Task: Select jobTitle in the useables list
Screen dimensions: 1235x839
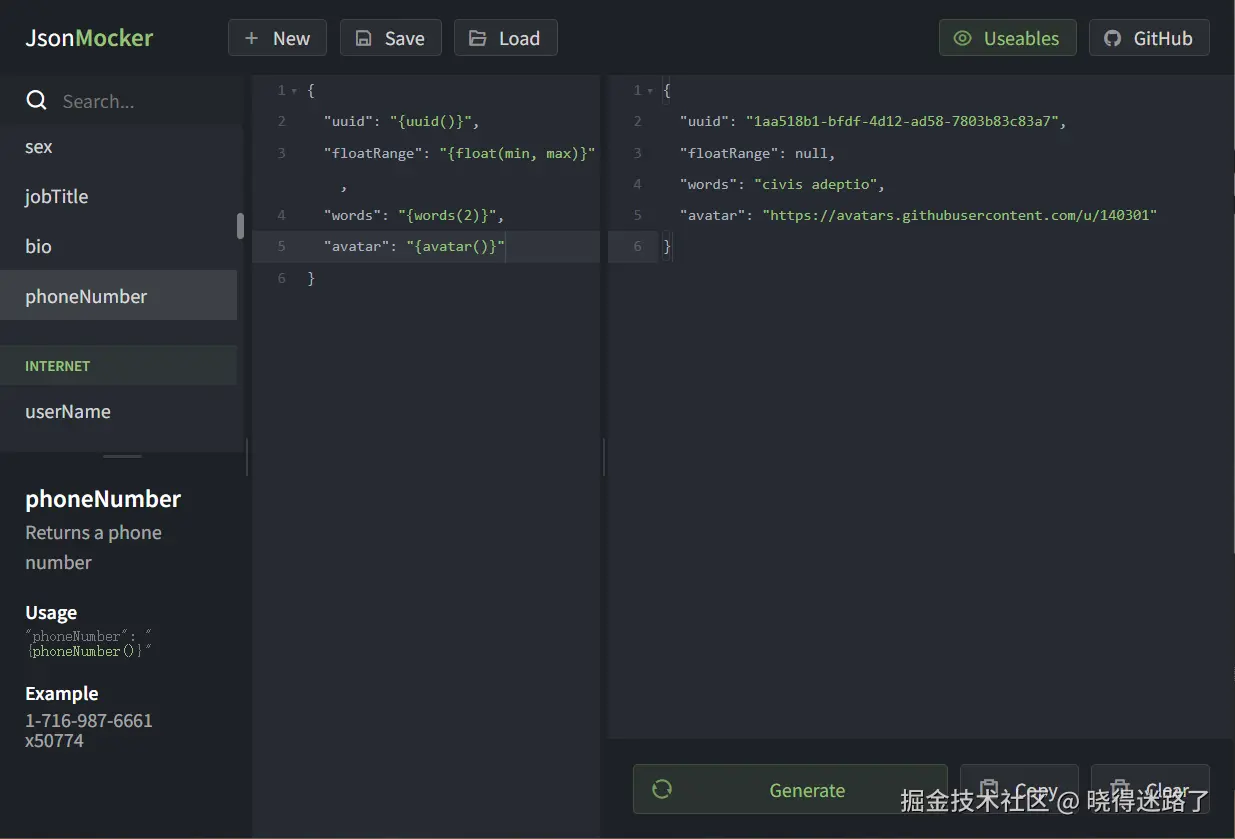Action: coord(118,197)
